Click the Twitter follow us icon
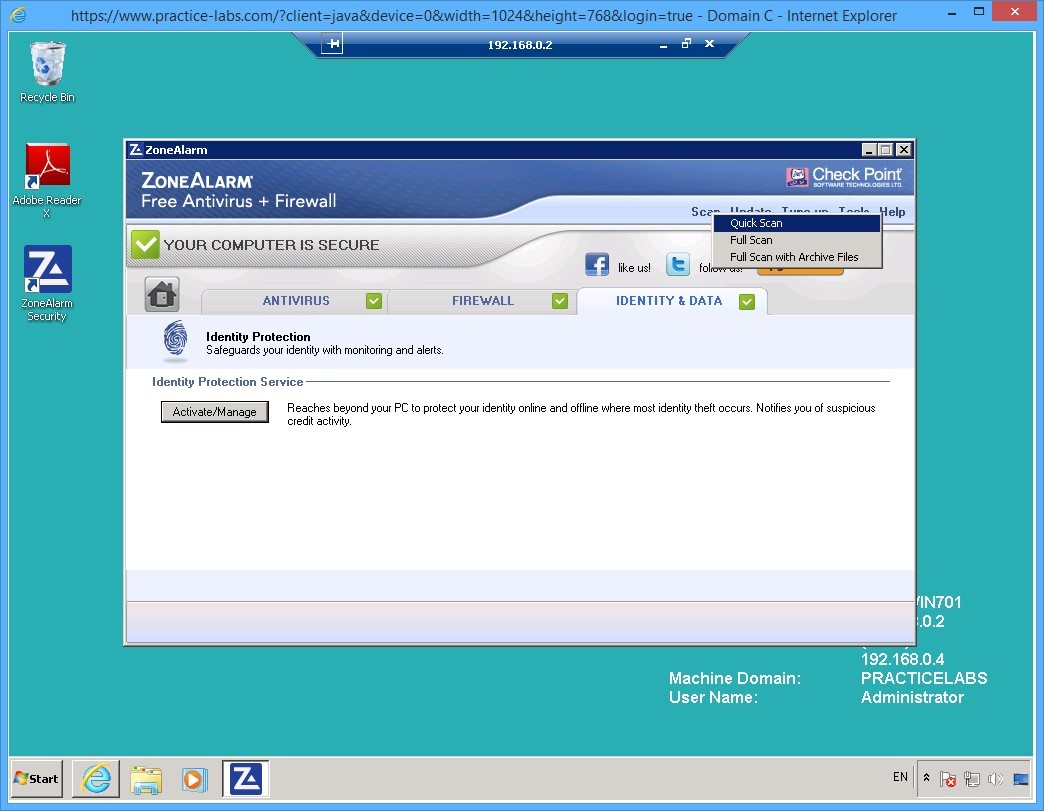 (x=678, y=264)
